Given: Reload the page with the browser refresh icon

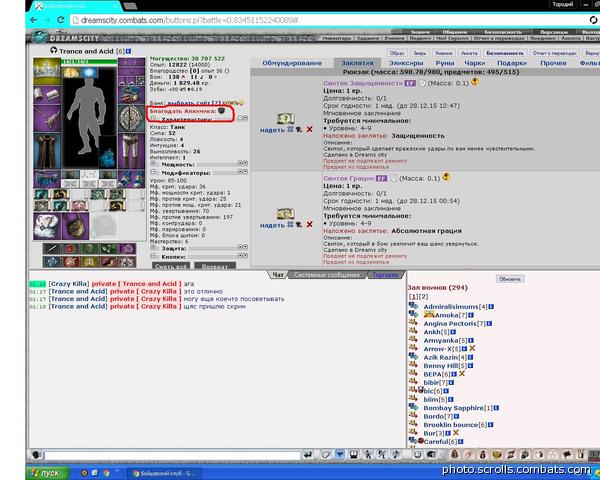Looking at the screenshot, I should pos(60,20).
